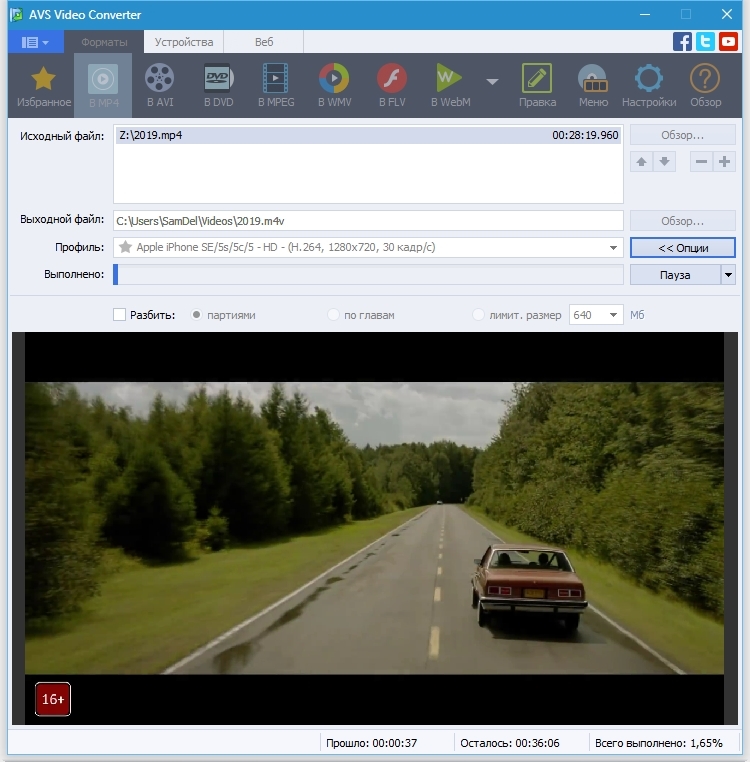Open the Правка edit tool
Screen dimensions: 750x762
click(537, 80)
